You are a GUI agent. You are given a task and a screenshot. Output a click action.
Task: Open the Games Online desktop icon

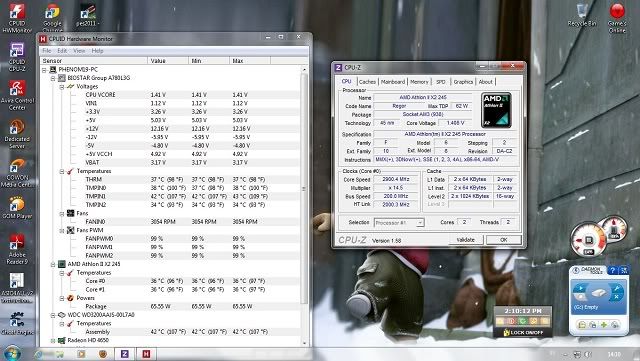(x=617, y=18)
